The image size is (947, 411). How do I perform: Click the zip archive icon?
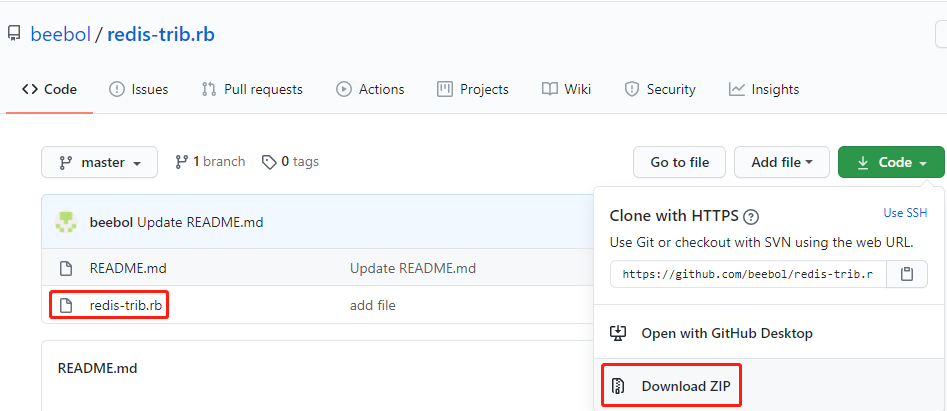[618, 386]
